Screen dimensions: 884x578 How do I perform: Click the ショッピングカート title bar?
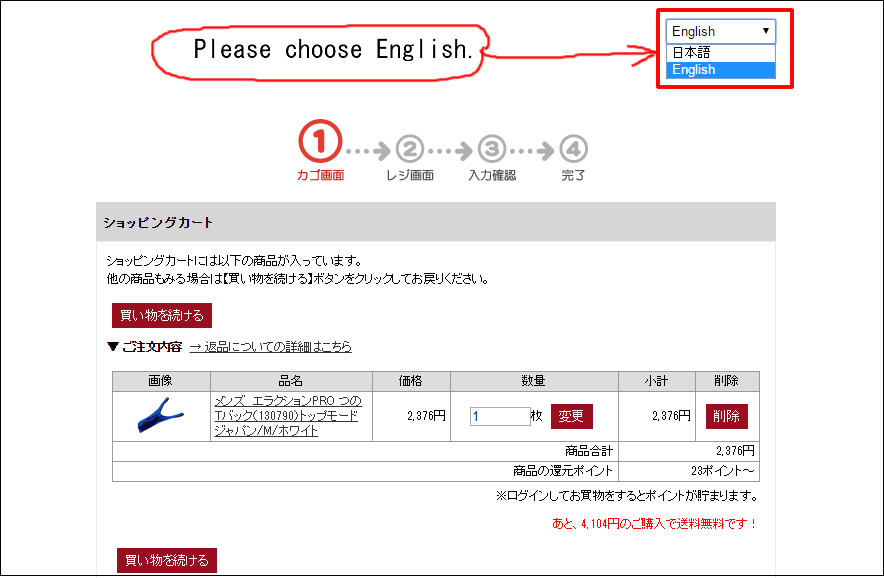(435, 222)
